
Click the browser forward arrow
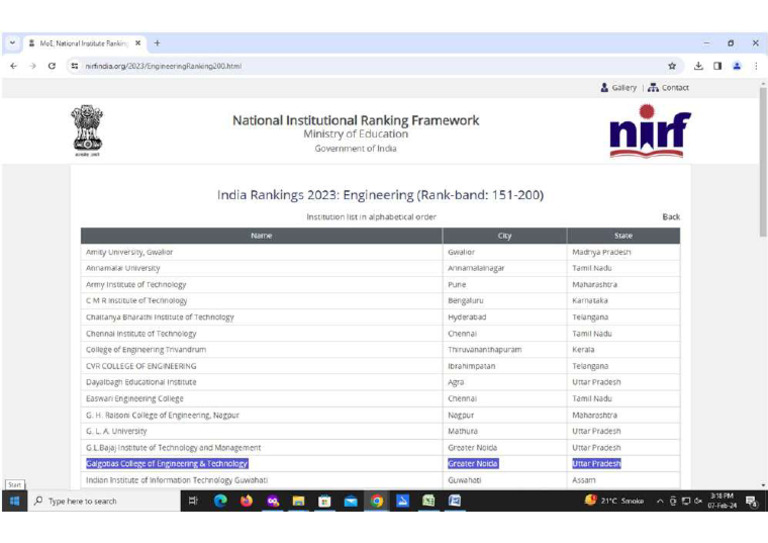click(x=32, y=66)
